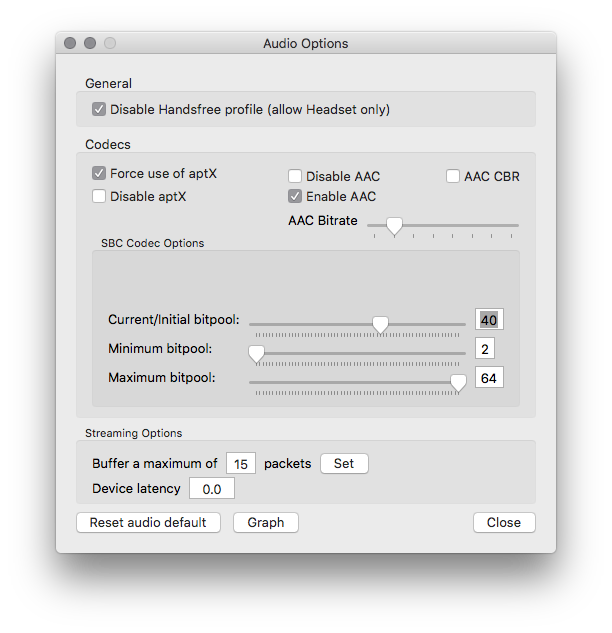Click the Maximum bitpool value field
The height and width of the screenshot is (633, 612).
pos(489,377)
